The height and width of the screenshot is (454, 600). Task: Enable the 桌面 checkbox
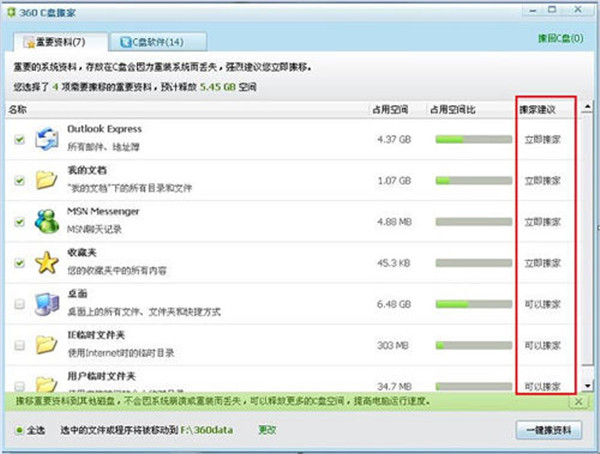click(x=20, y=304)
